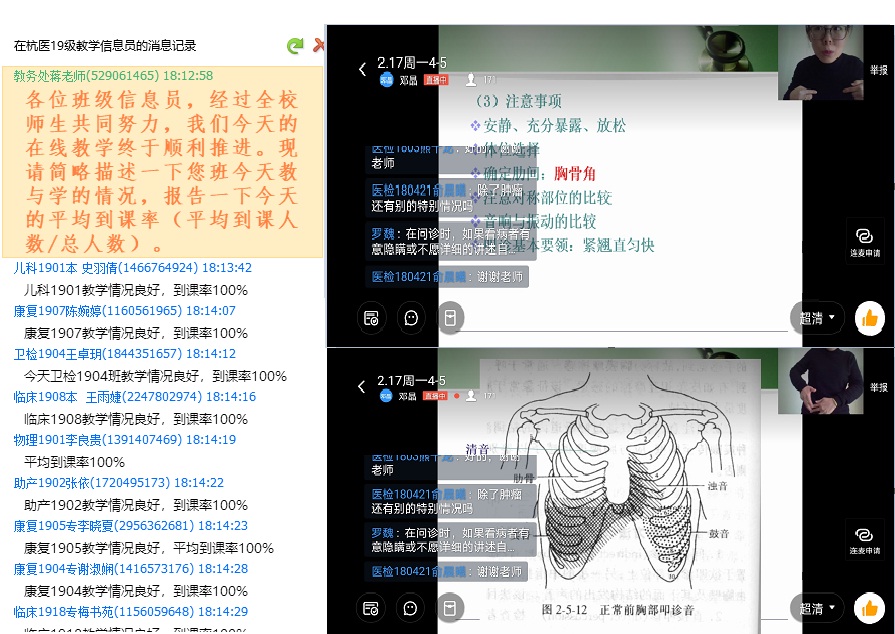Viewport: 895px width, 634px height.
Task: Click the viewer count icon in top video
Action: [471, 79]
